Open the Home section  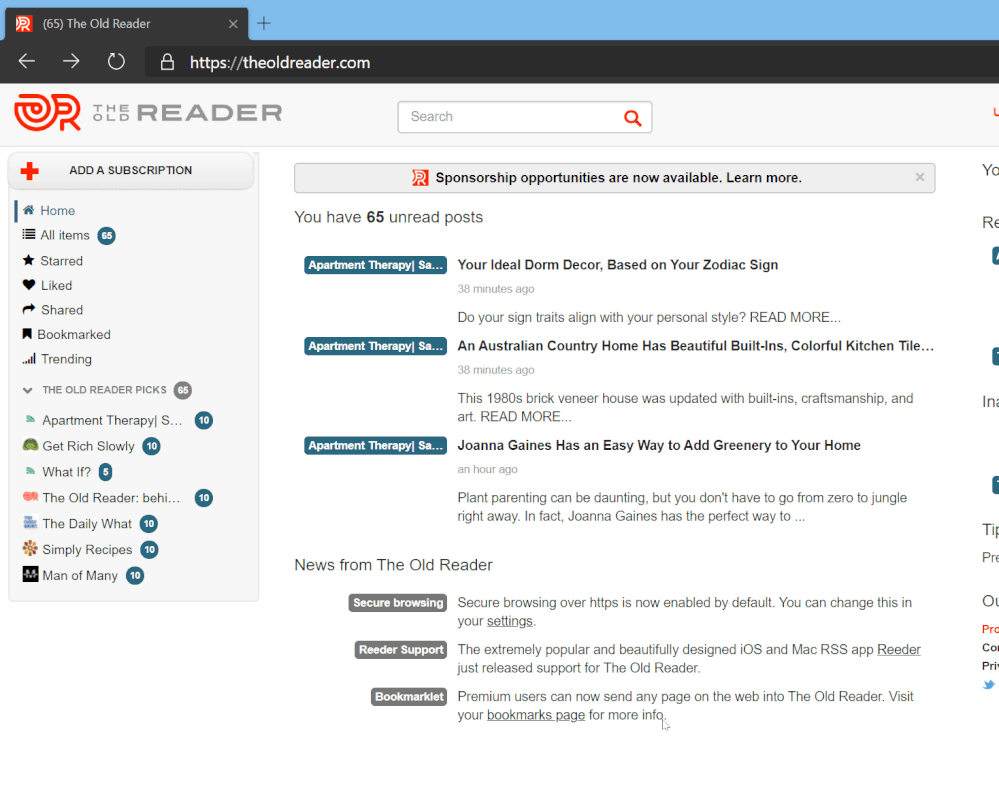57,210
